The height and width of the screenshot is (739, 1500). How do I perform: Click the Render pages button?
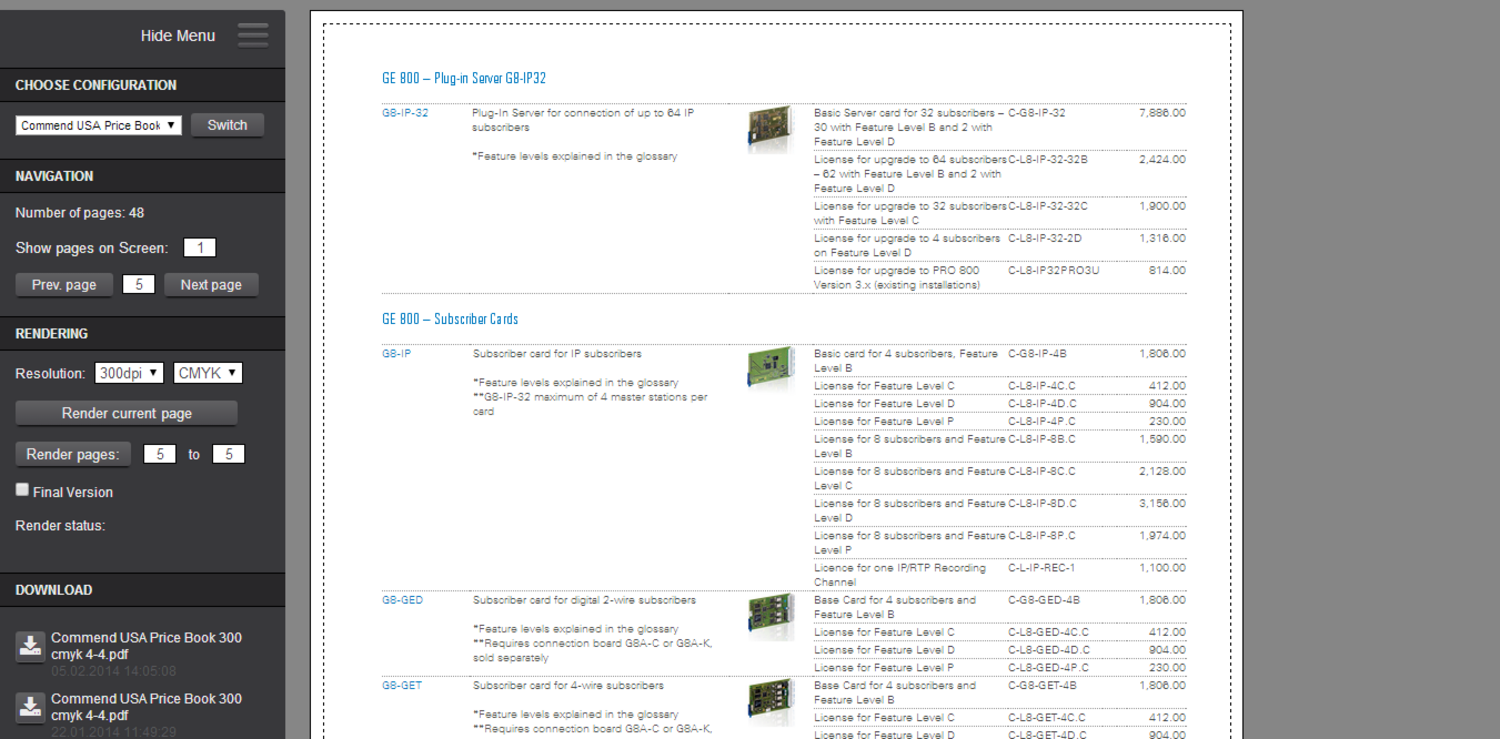(x=73, y=454)
